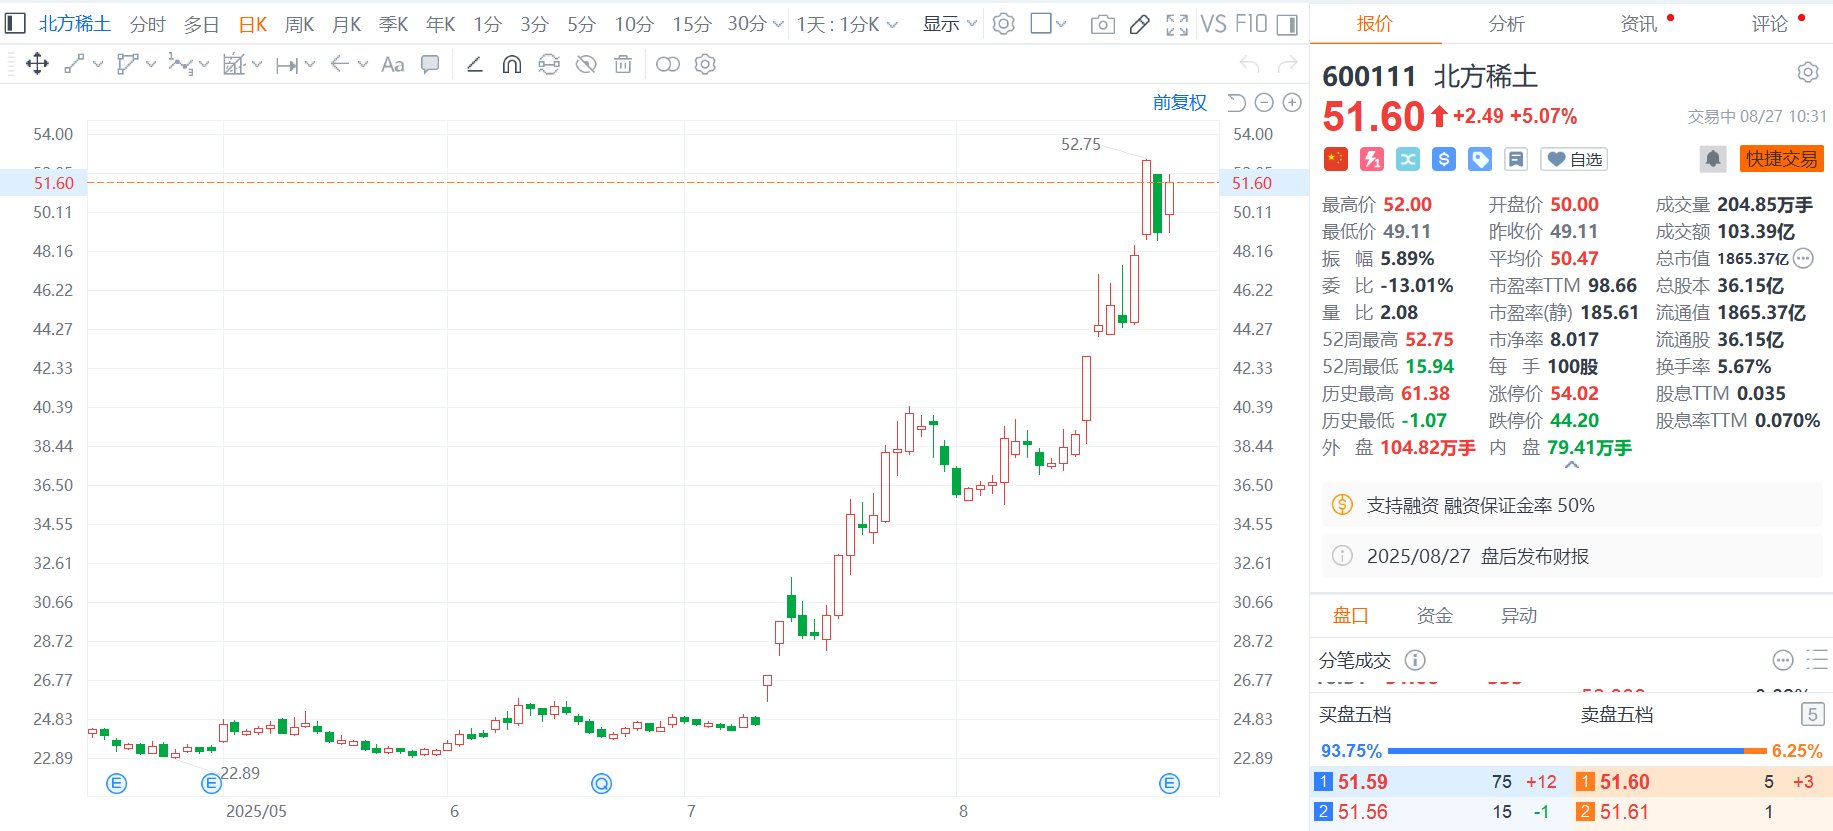Click the 前复权 adjustment link
This screenshot has width=1833, height=831.
(x=1179, y=102)
